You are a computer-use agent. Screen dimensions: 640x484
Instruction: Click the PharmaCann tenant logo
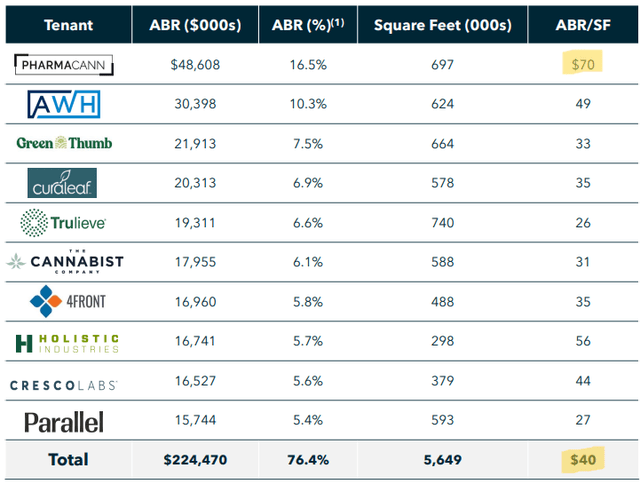click(x=64, y=64)
